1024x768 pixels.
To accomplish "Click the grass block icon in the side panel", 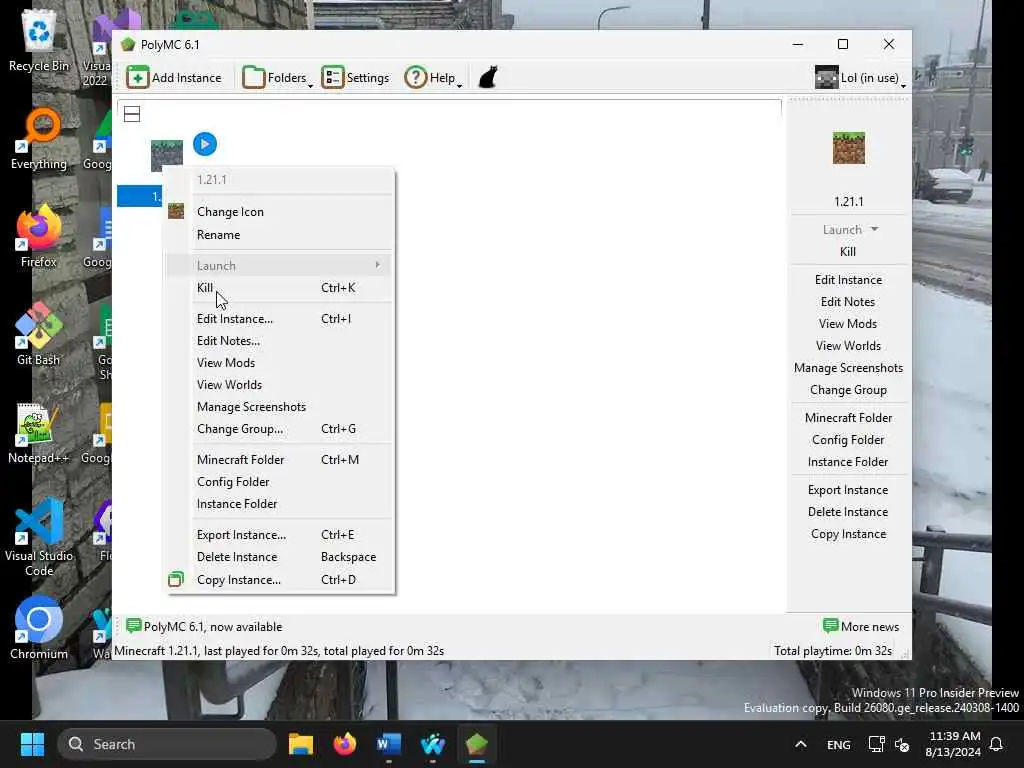I will coord(848,148).
